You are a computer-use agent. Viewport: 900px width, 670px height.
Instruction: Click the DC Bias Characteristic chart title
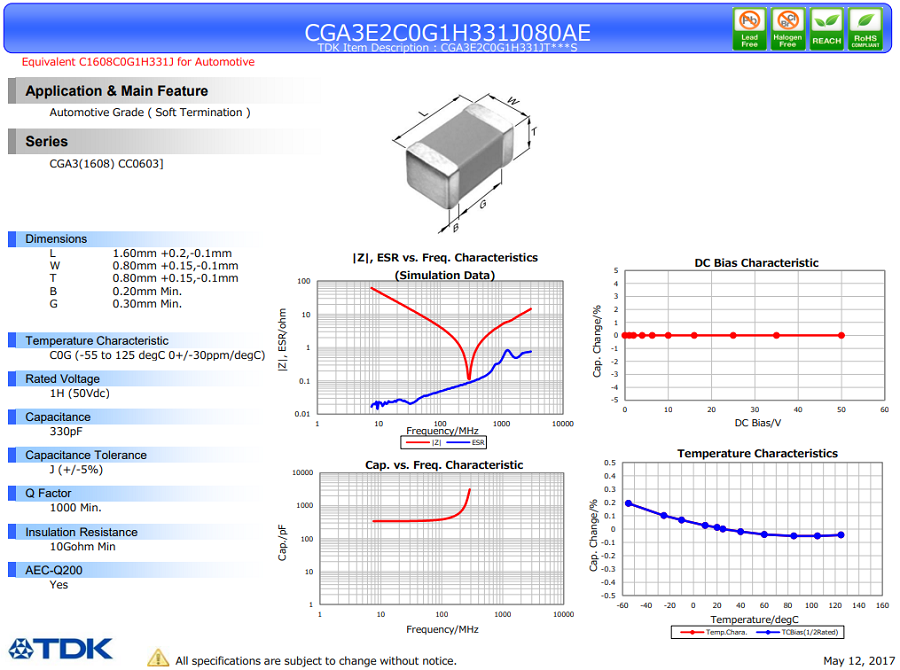point(757,263)
